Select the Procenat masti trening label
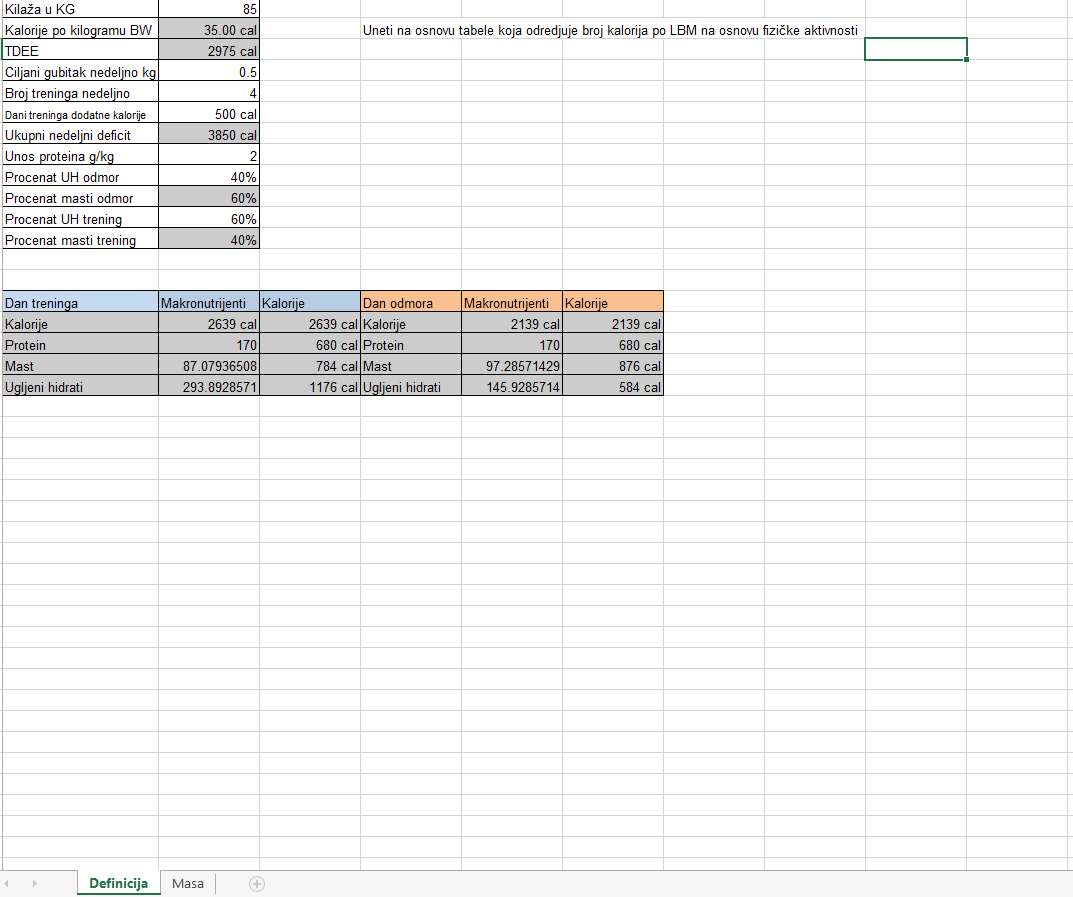Viewport: 1073px width, 897px height. point(80,240)
